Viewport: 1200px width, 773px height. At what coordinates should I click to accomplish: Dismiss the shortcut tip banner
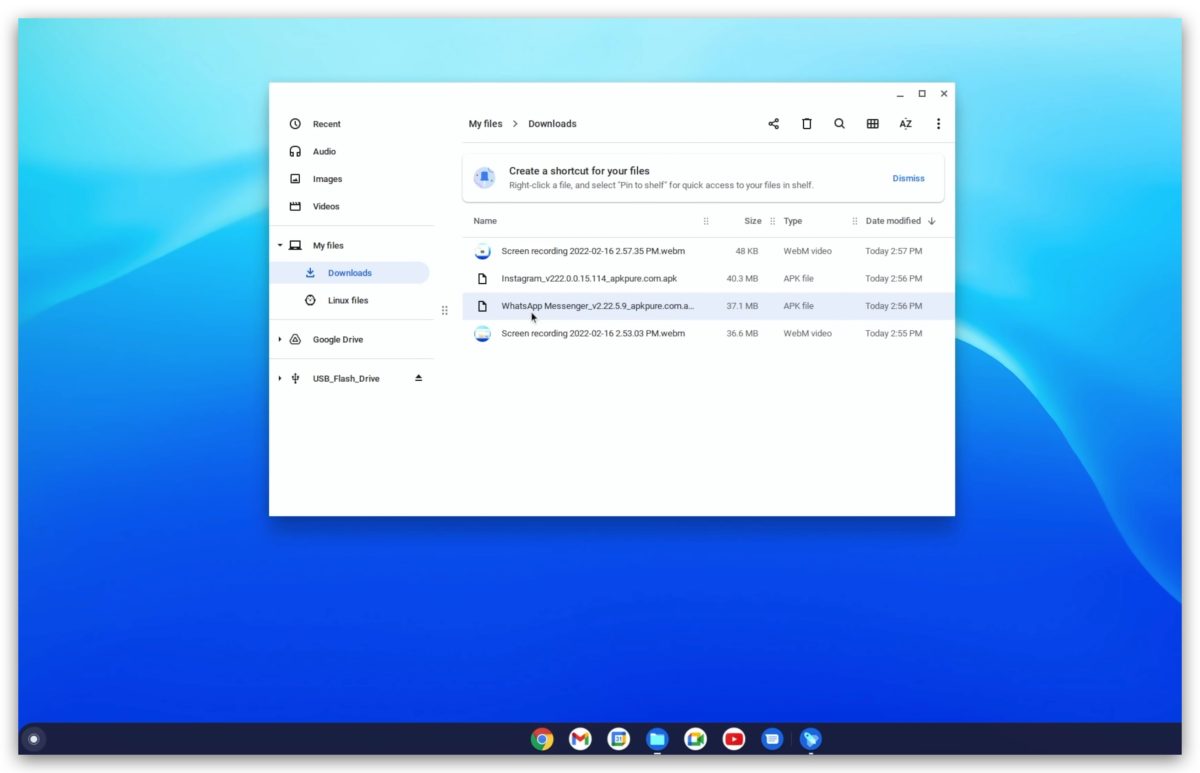pos(908,178)
